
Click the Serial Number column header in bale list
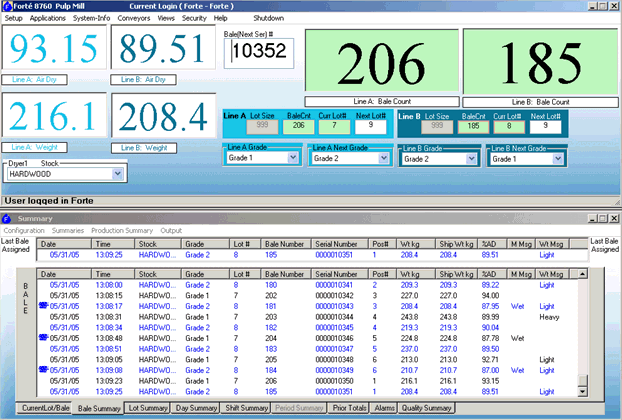click(x=340, y=274)
